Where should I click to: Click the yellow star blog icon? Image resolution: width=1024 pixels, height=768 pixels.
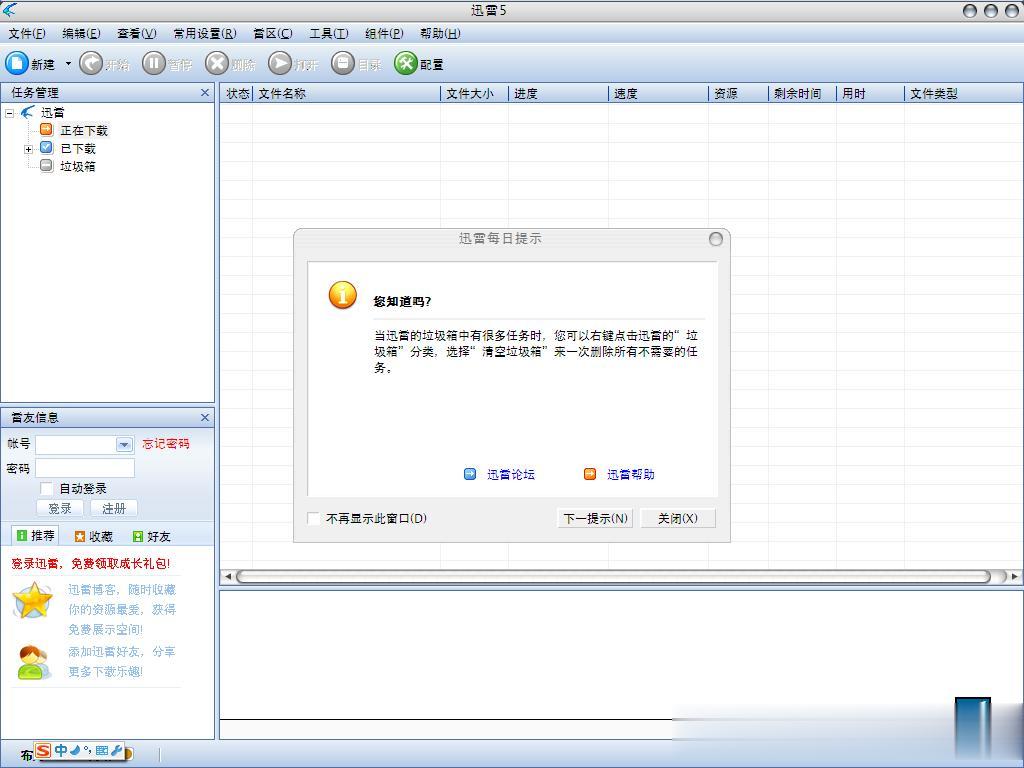[32, 600]
